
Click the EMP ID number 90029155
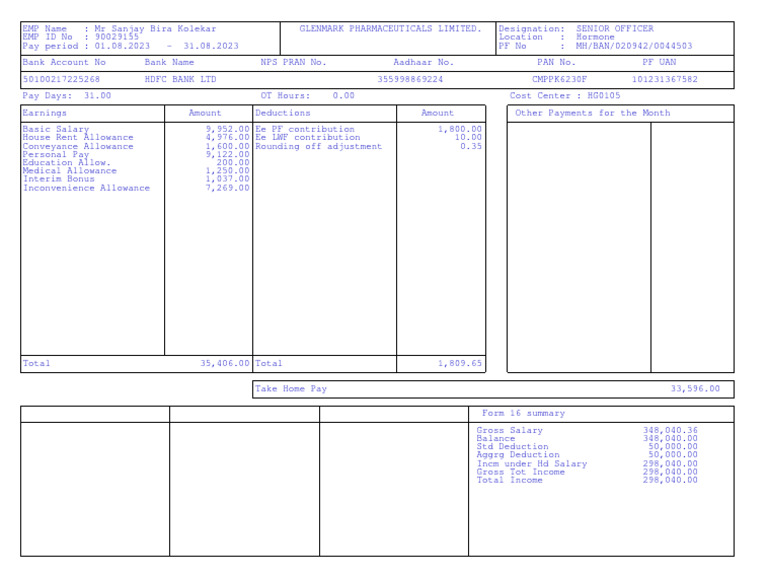pyautogui.click(x=117, y=37)
